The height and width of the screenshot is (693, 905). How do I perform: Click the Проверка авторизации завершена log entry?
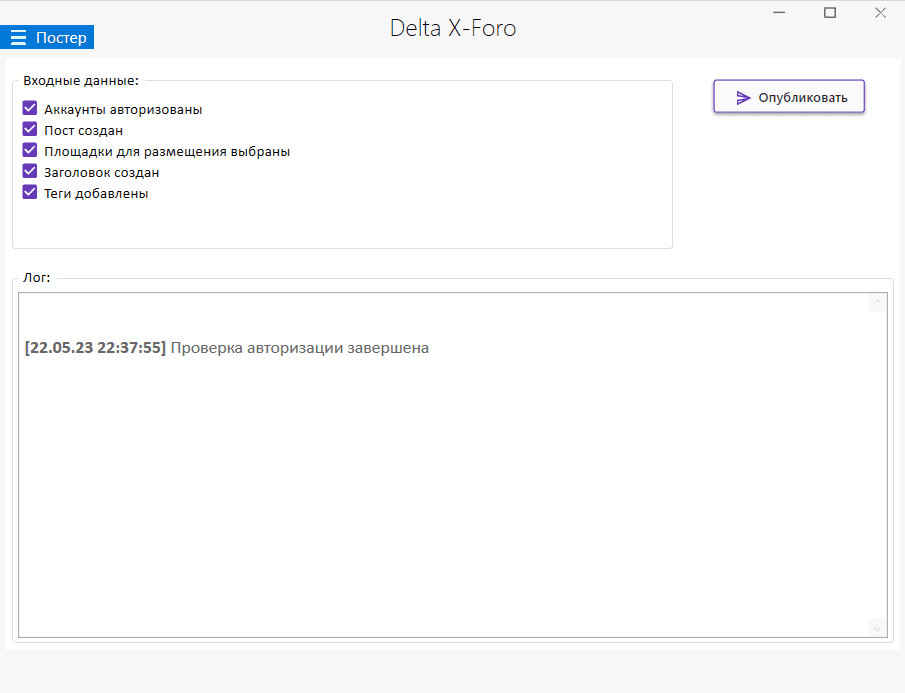point(299,348)
